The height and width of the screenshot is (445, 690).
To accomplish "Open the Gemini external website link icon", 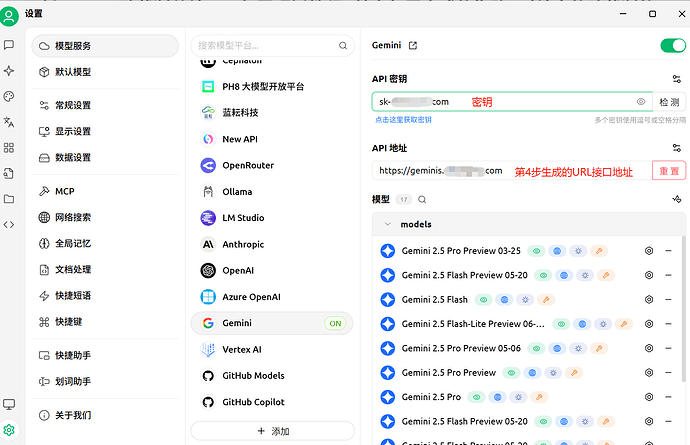I will pyautogui.click(x=413, y=45).
